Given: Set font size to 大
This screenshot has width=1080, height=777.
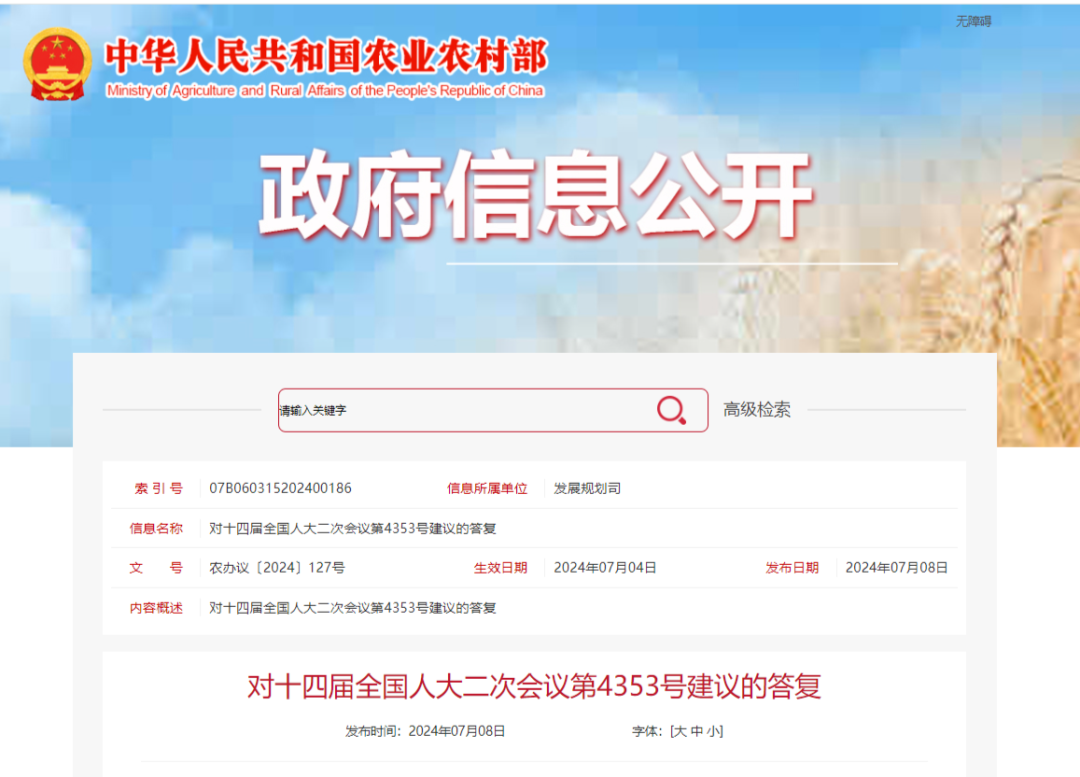Looking at the screenshot, I should pos(680,731).
